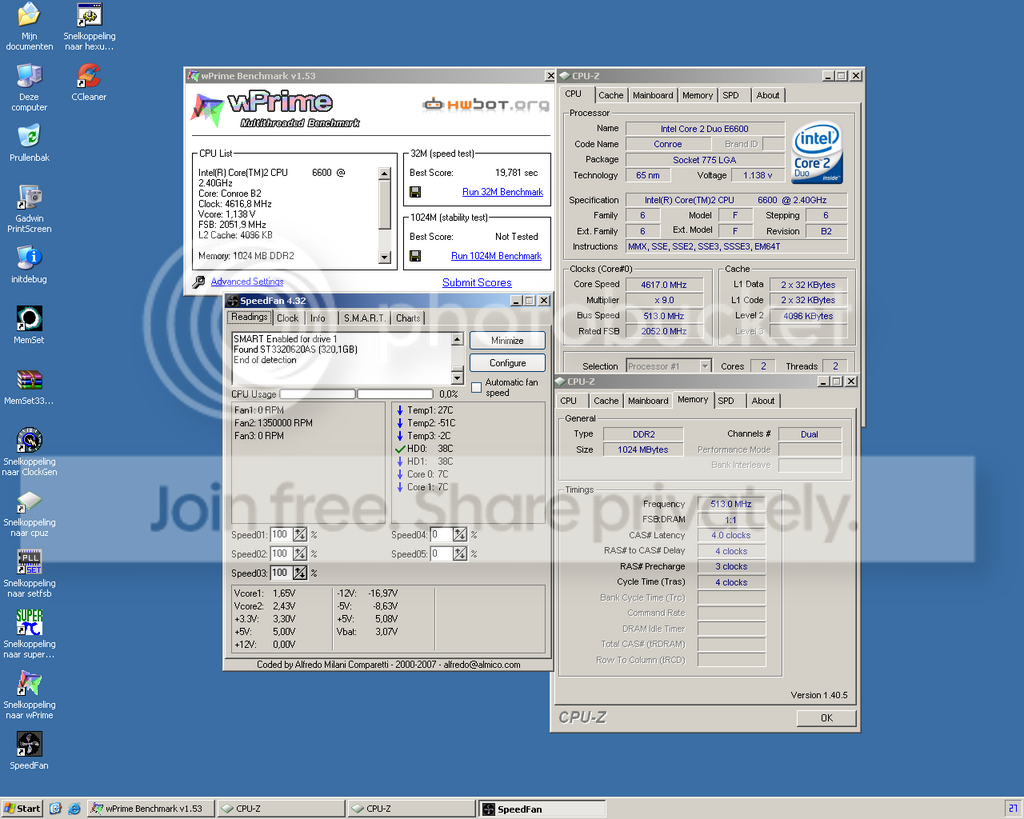This screenshot has height=819, width=1024.
Task: Launch SpeedFan desktop icon
Action: point(29,744)
